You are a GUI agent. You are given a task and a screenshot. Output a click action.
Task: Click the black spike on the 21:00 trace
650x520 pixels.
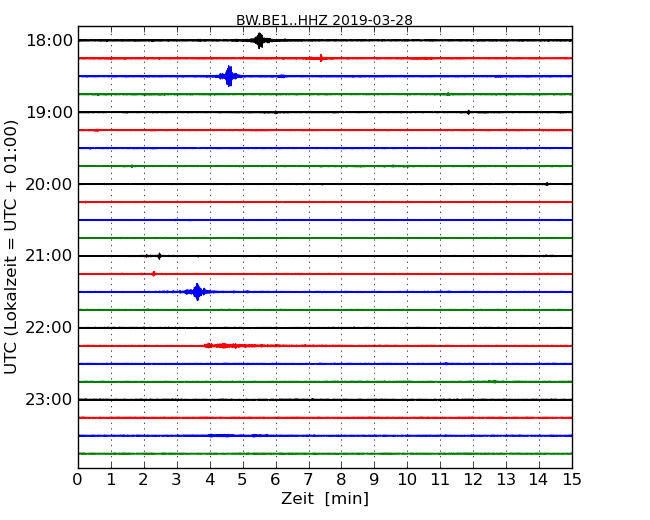click(x=159, y=256)
